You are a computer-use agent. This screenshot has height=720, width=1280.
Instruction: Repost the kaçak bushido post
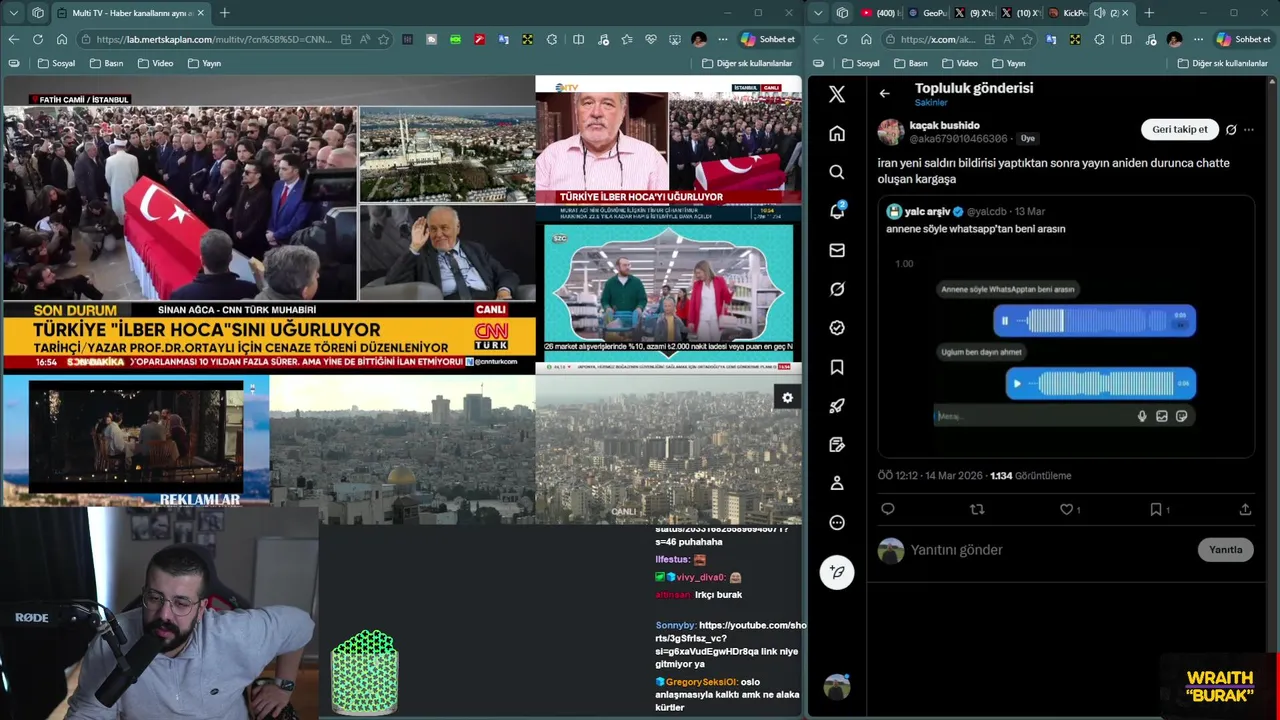(x=977, y=509)
